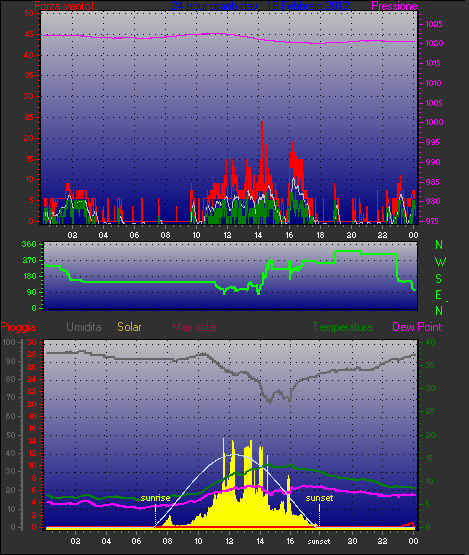Click the 1020 pressure axis value
This screenshot has width=469, height=555.
coord(434,44)
